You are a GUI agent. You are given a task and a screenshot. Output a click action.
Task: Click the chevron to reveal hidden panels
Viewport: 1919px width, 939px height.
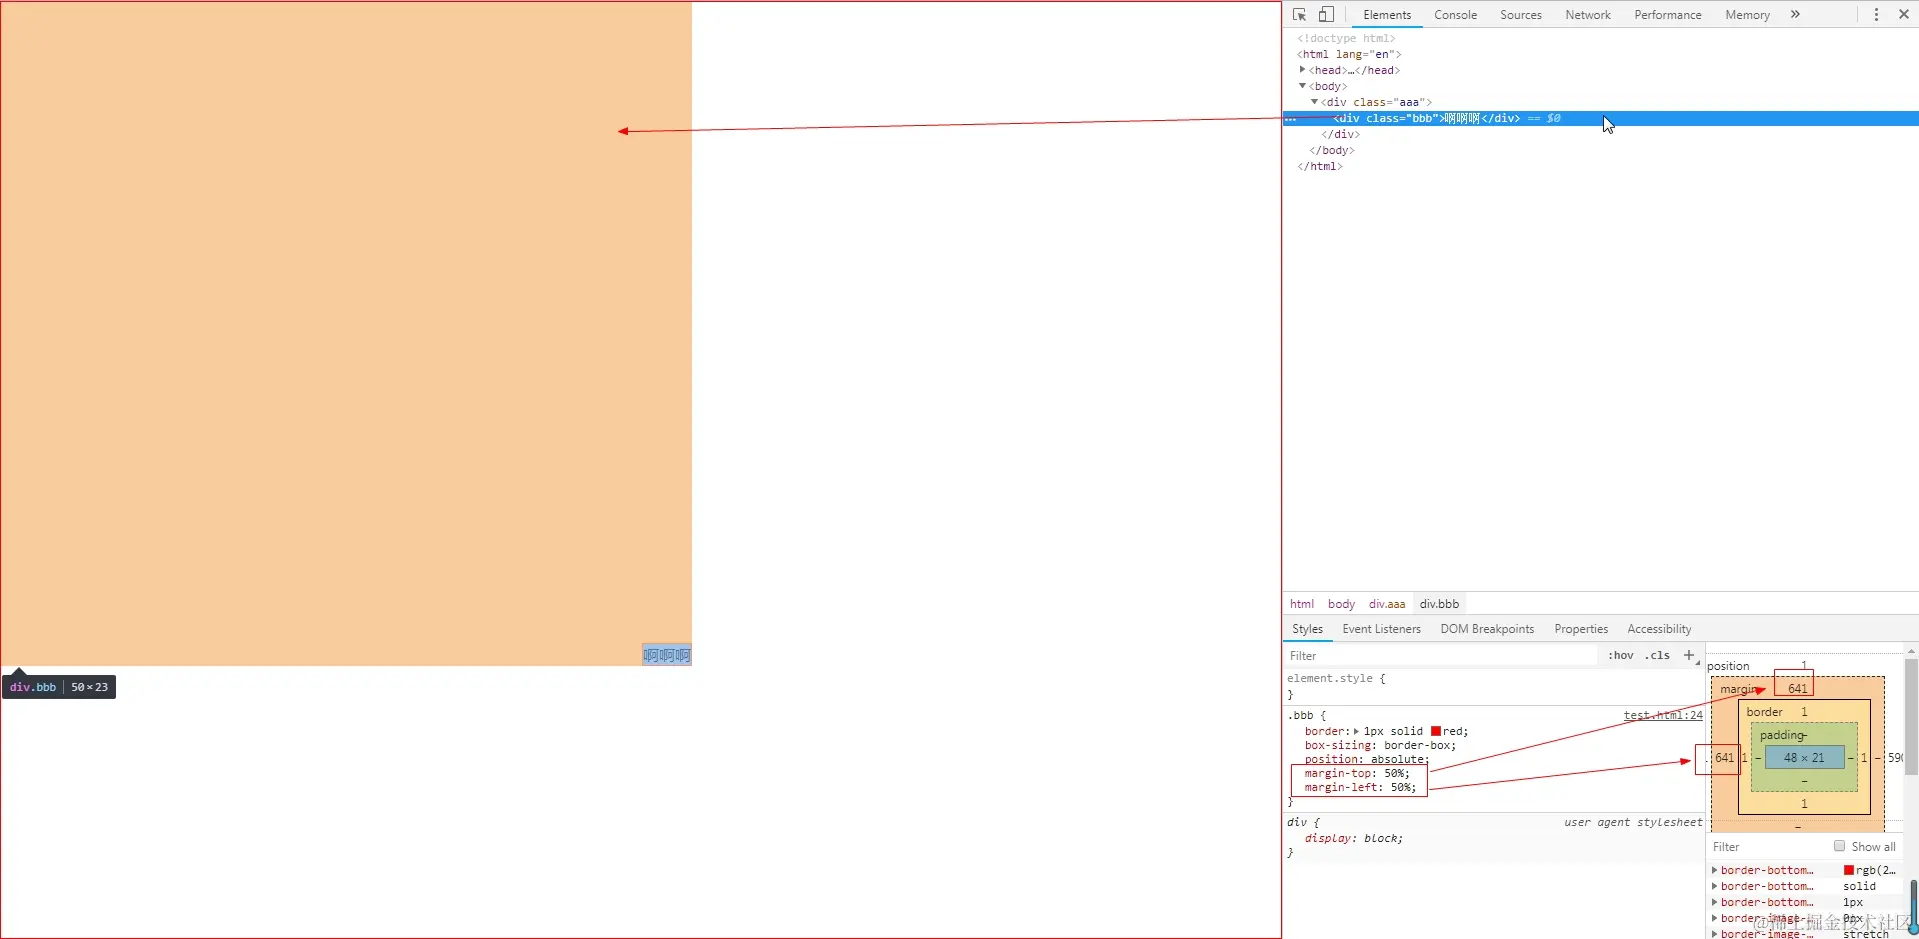tap(1795, 14)
